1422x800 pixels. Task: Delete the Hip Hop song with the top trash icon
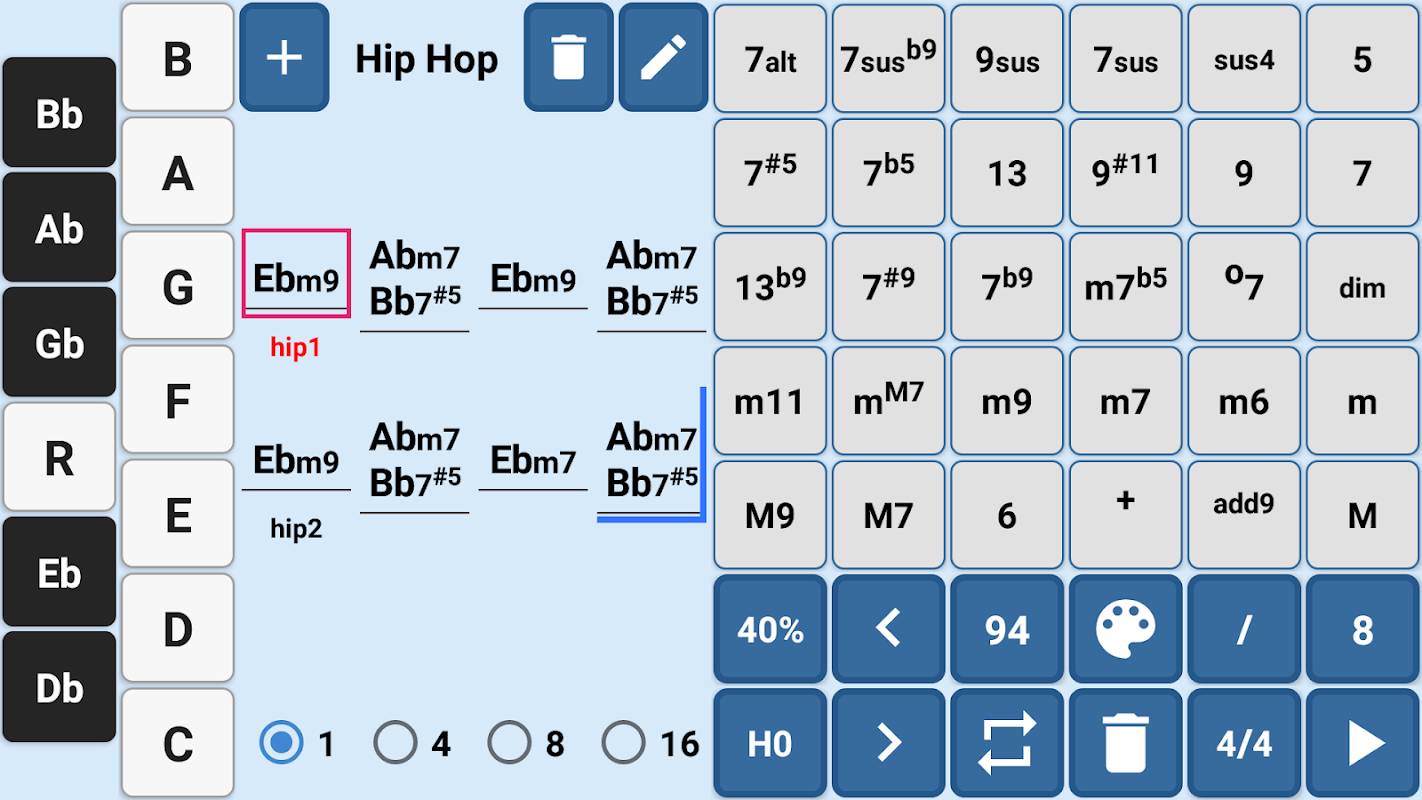tap(568, 58)
